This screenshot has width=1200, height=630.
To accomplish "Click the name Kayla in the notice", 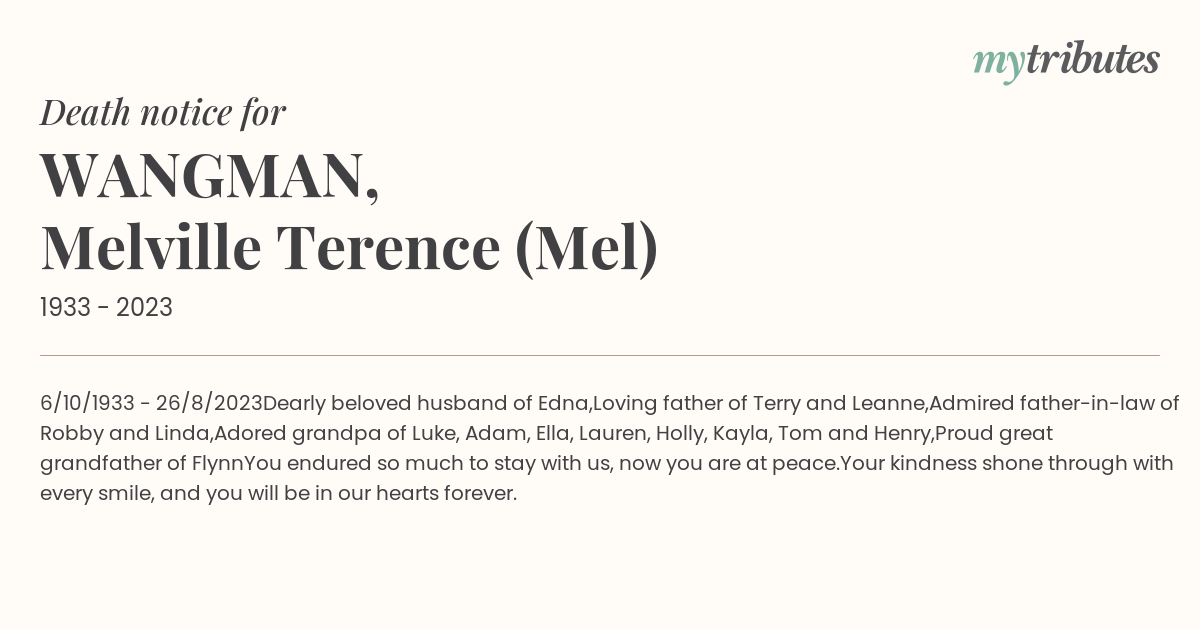I will click(741, 434).
